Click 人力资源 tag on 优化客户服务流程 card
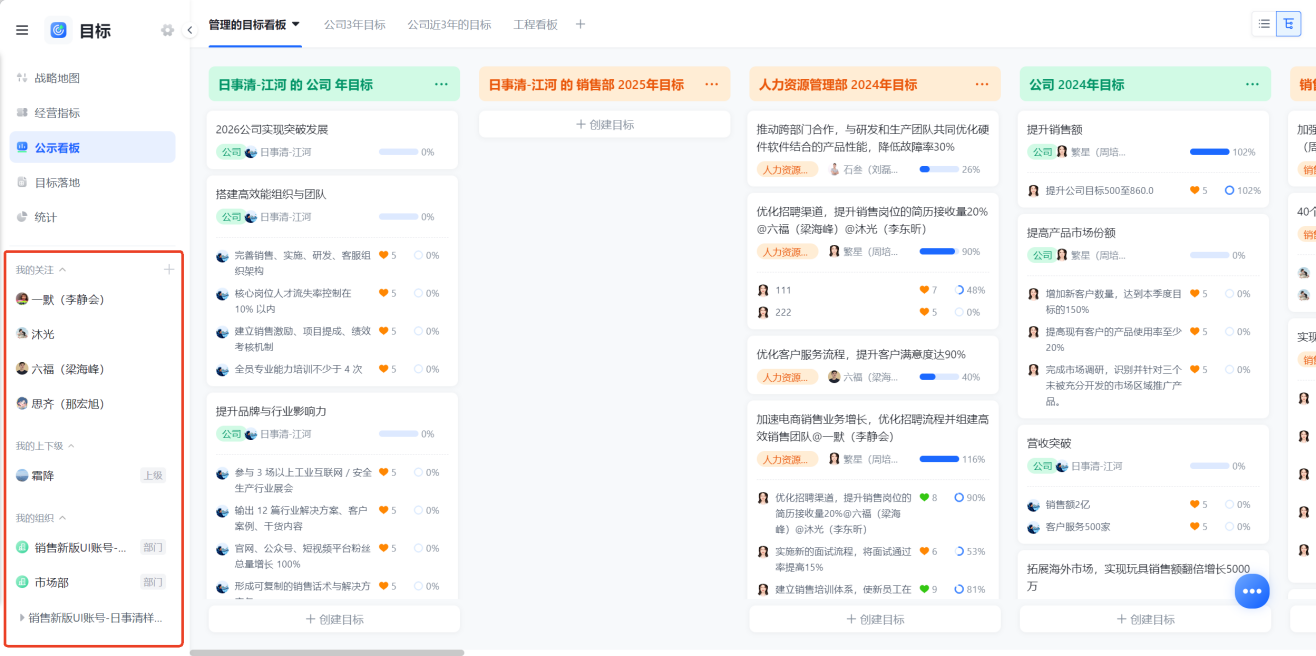Viewport: 1316px width, 656px height. point(787,377)
